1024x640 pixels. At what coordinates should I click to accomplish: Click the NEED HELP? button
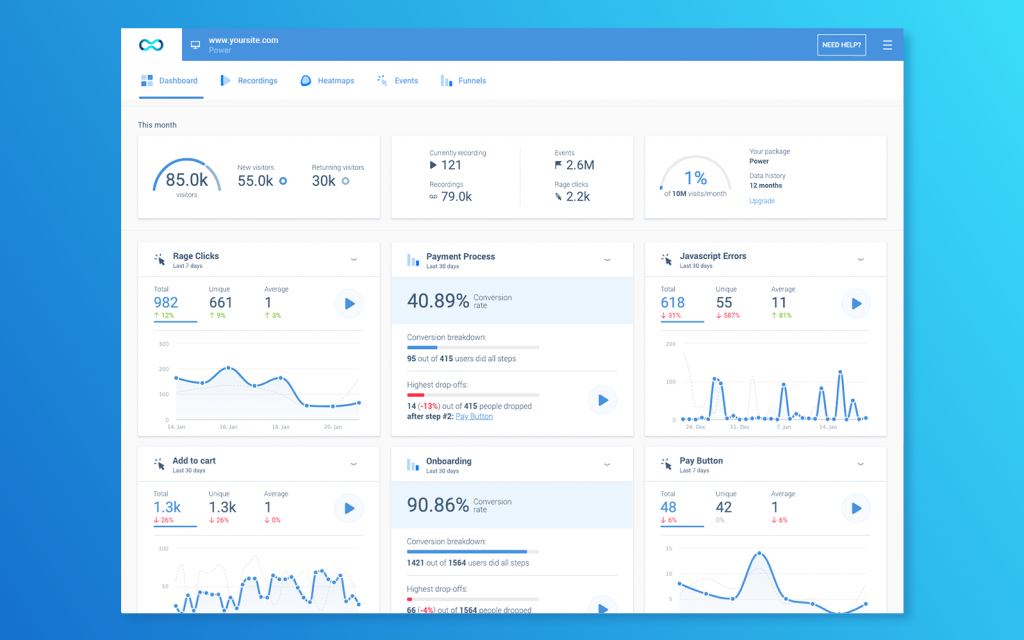841,44
